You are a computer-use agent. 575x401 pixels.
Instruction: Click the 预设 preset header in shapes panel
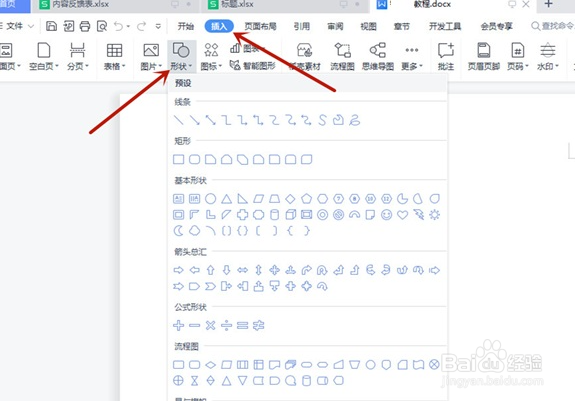[183, 83]
